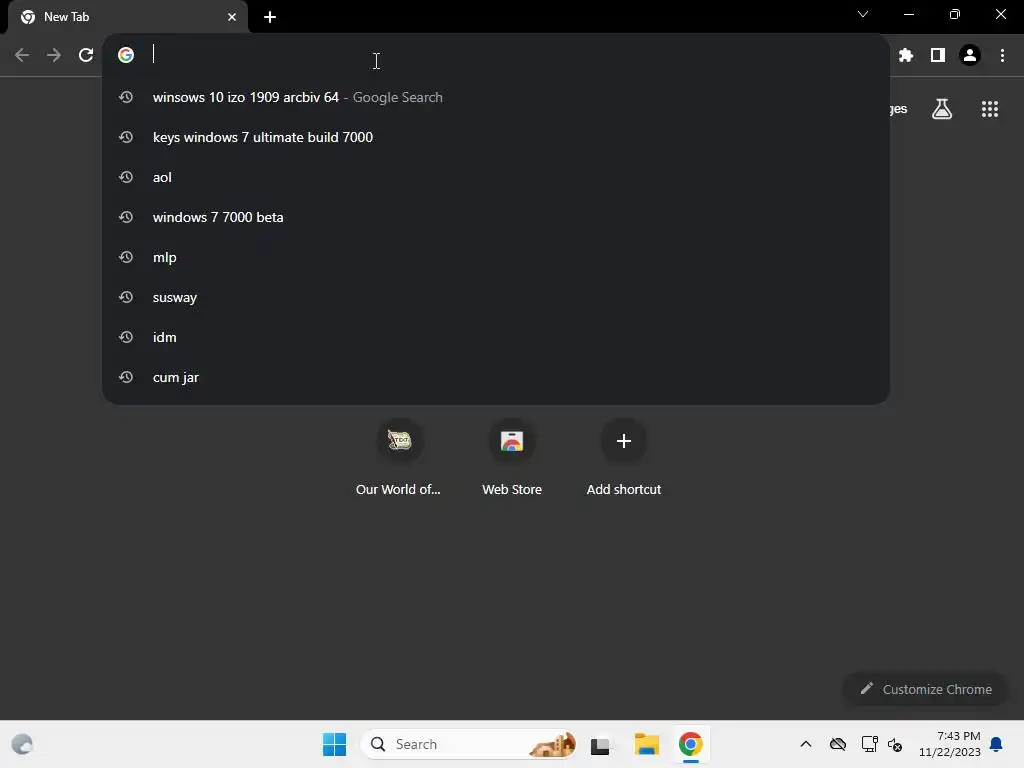Select the susway suggestion
This screenshot has height=768, width=1024.
coord(496,297)
